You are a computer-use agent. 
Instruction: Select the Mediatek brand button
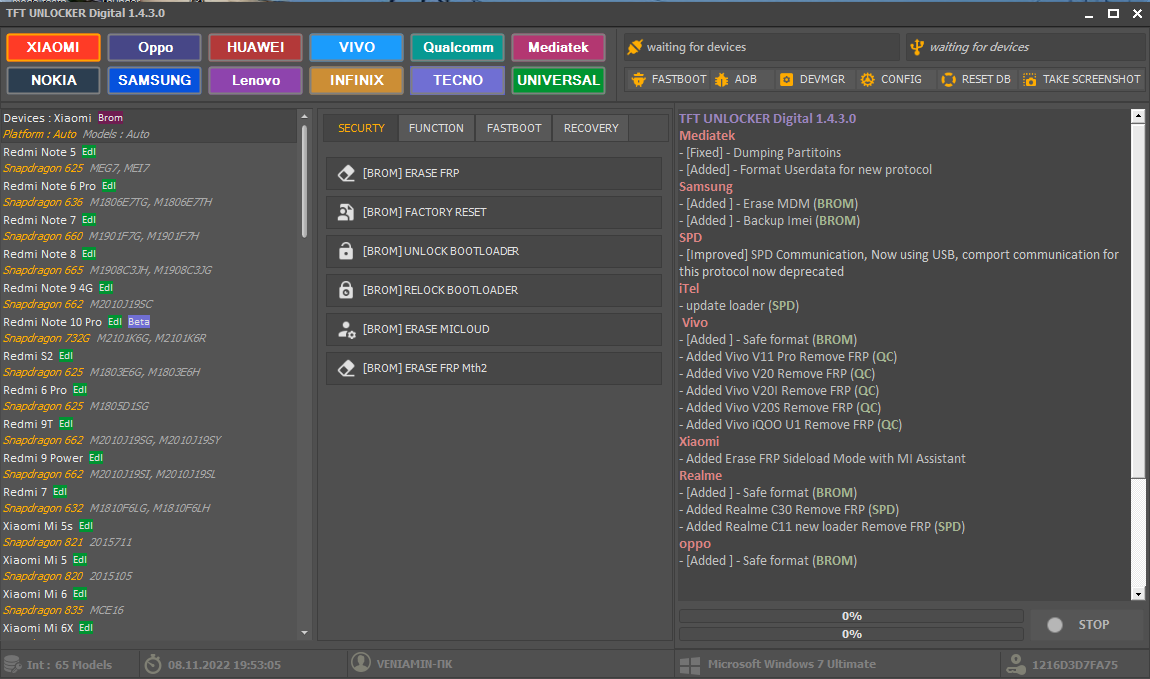point(558,47)
